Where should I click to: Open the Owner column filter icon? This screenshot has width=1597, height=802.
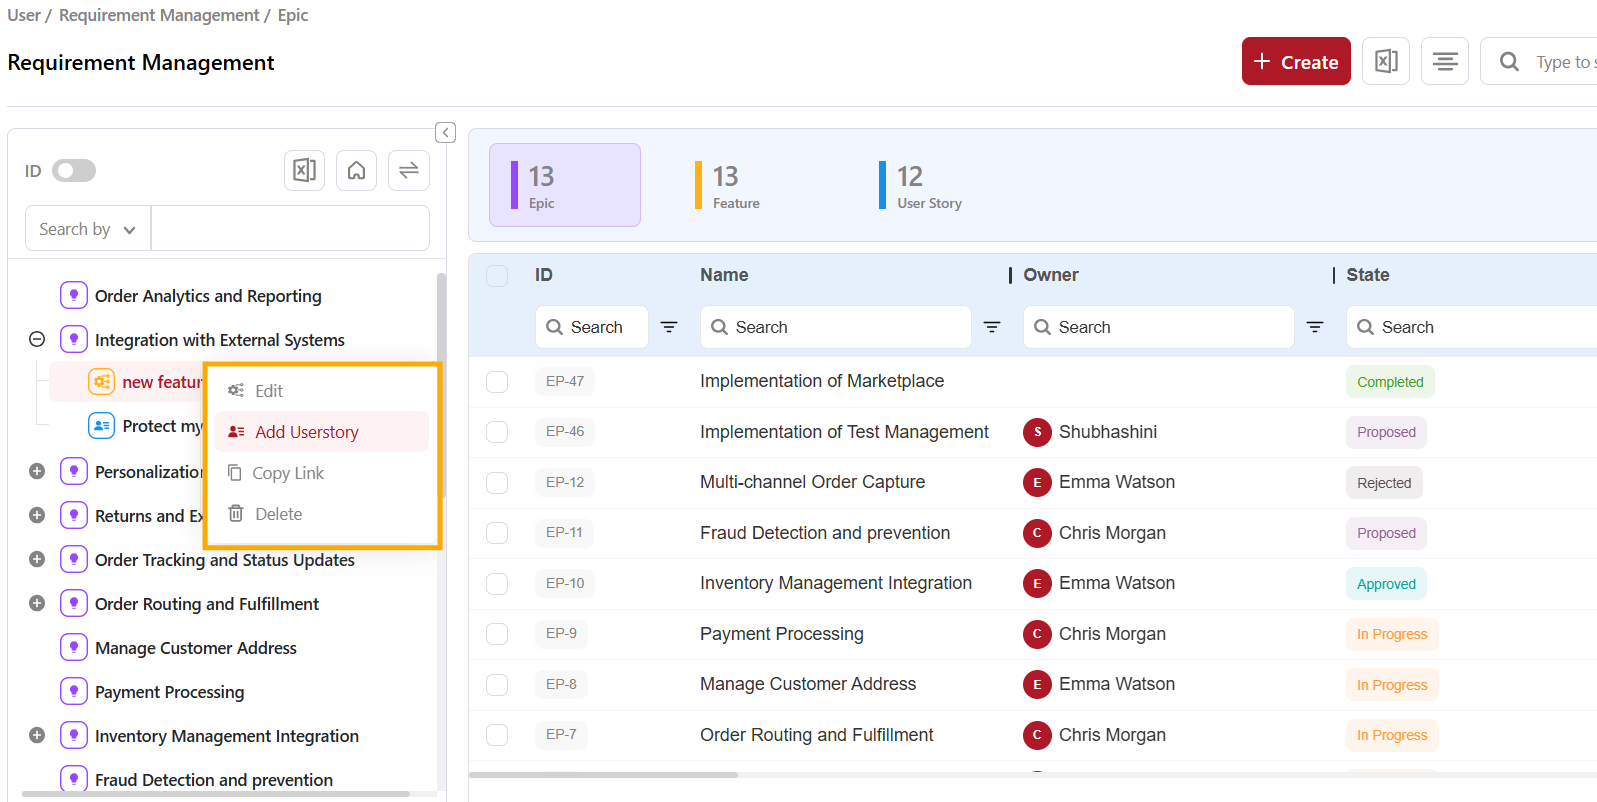point(1314,327)
